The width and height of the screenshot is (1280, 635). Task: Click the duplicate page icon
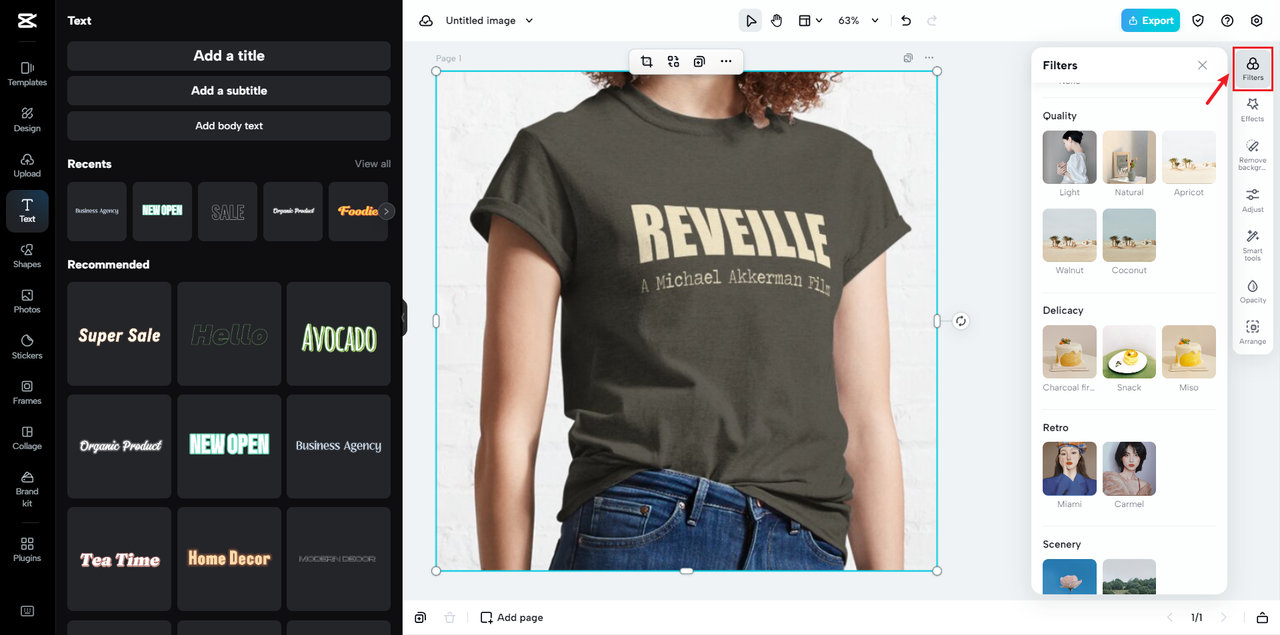coord(908,58)
